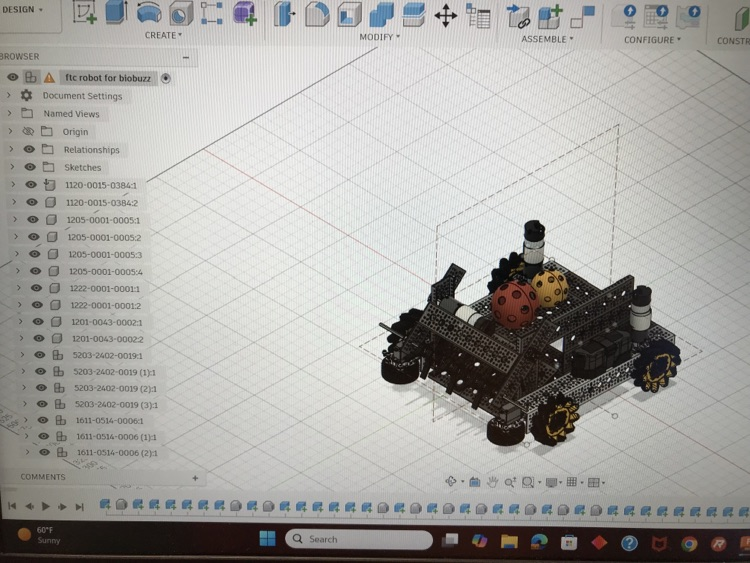Open the CONFIGURE menu
The height and width of the screenshot is (563, 750).
(652, 40)
